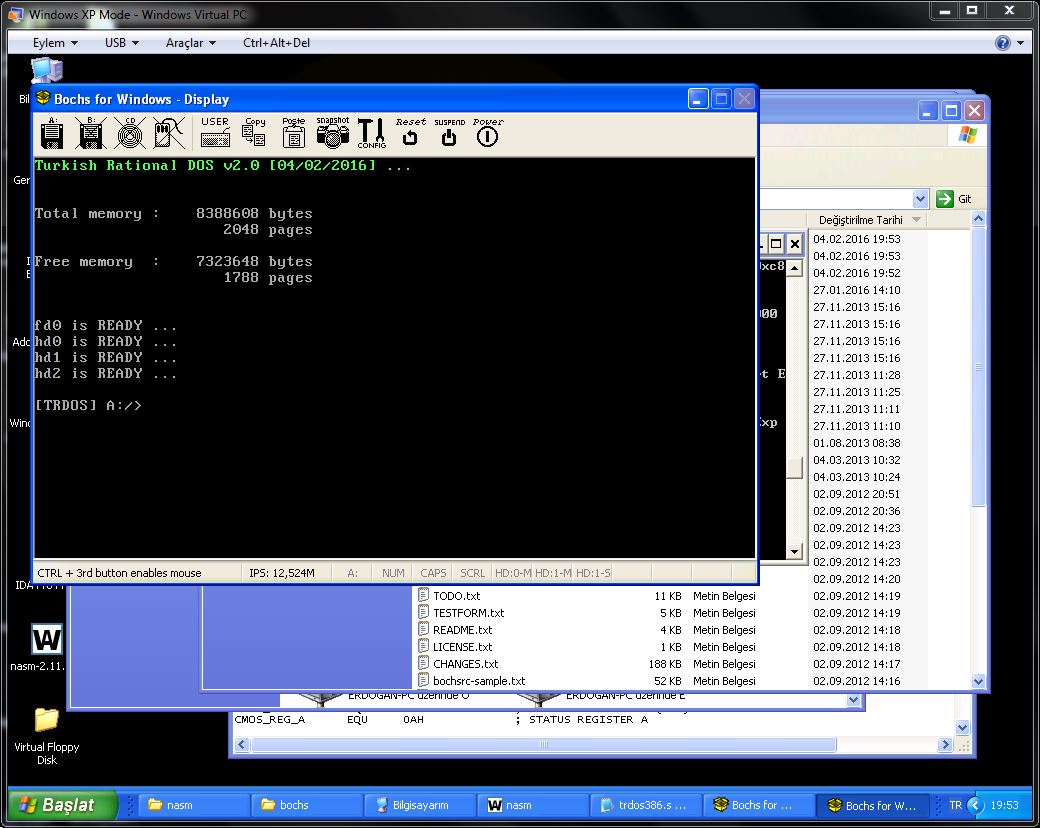The width and height of the screenshot is (1040, 828).
Task: Expand the Araçlar menu
Action: (190, 43)
